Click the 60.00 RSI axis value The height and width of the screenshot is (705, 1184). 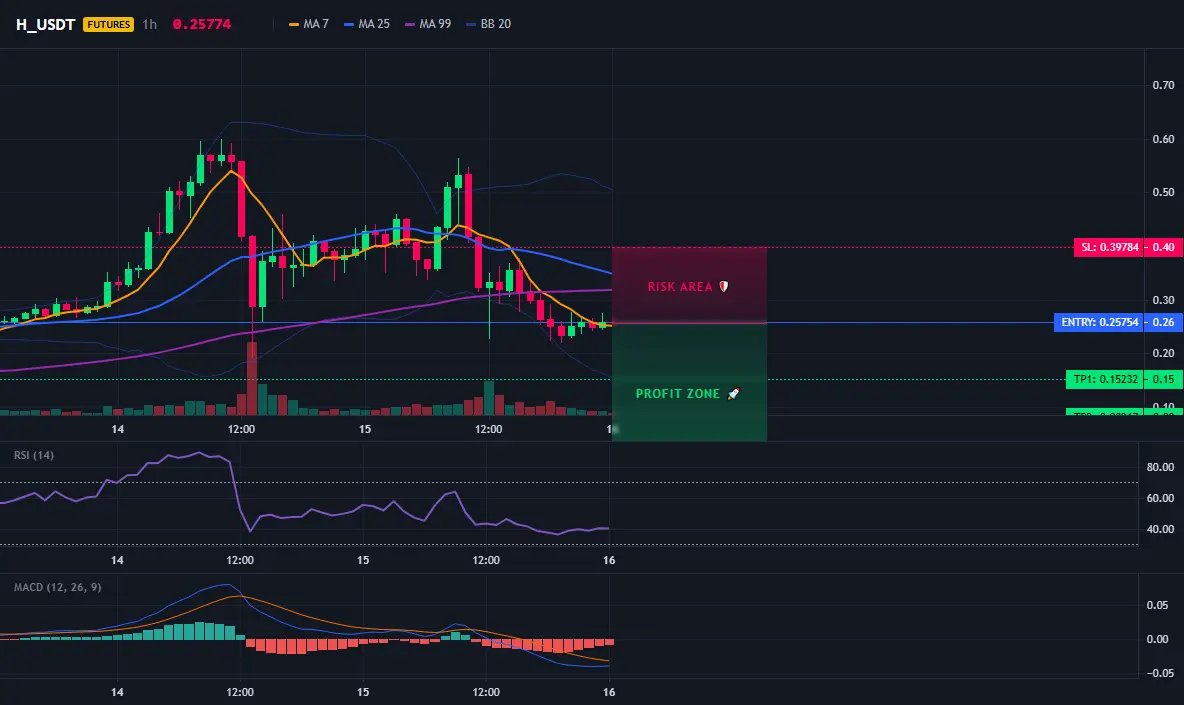point(1161,498)
